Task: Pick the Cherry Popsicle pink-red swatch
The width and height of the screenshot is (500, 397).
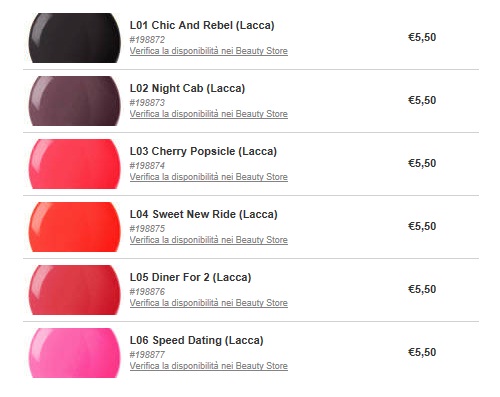Action: pyautogui.click(x=74, y=164)
